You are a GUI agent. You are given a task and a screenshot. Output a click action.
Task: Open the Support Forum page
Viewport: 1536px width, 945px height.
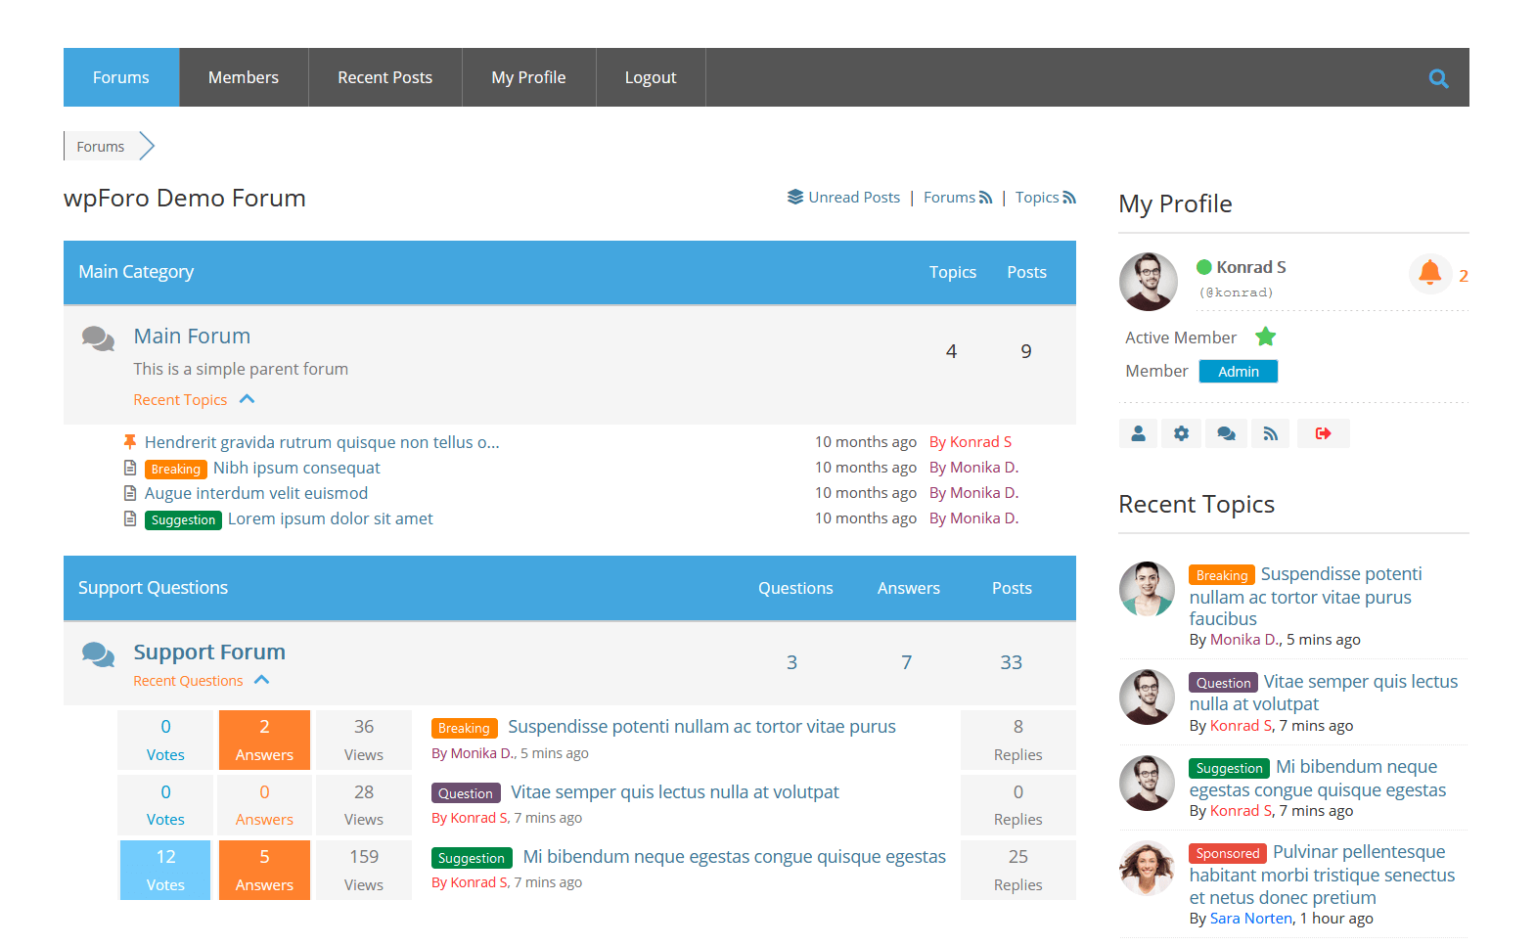tap(209, 651)
